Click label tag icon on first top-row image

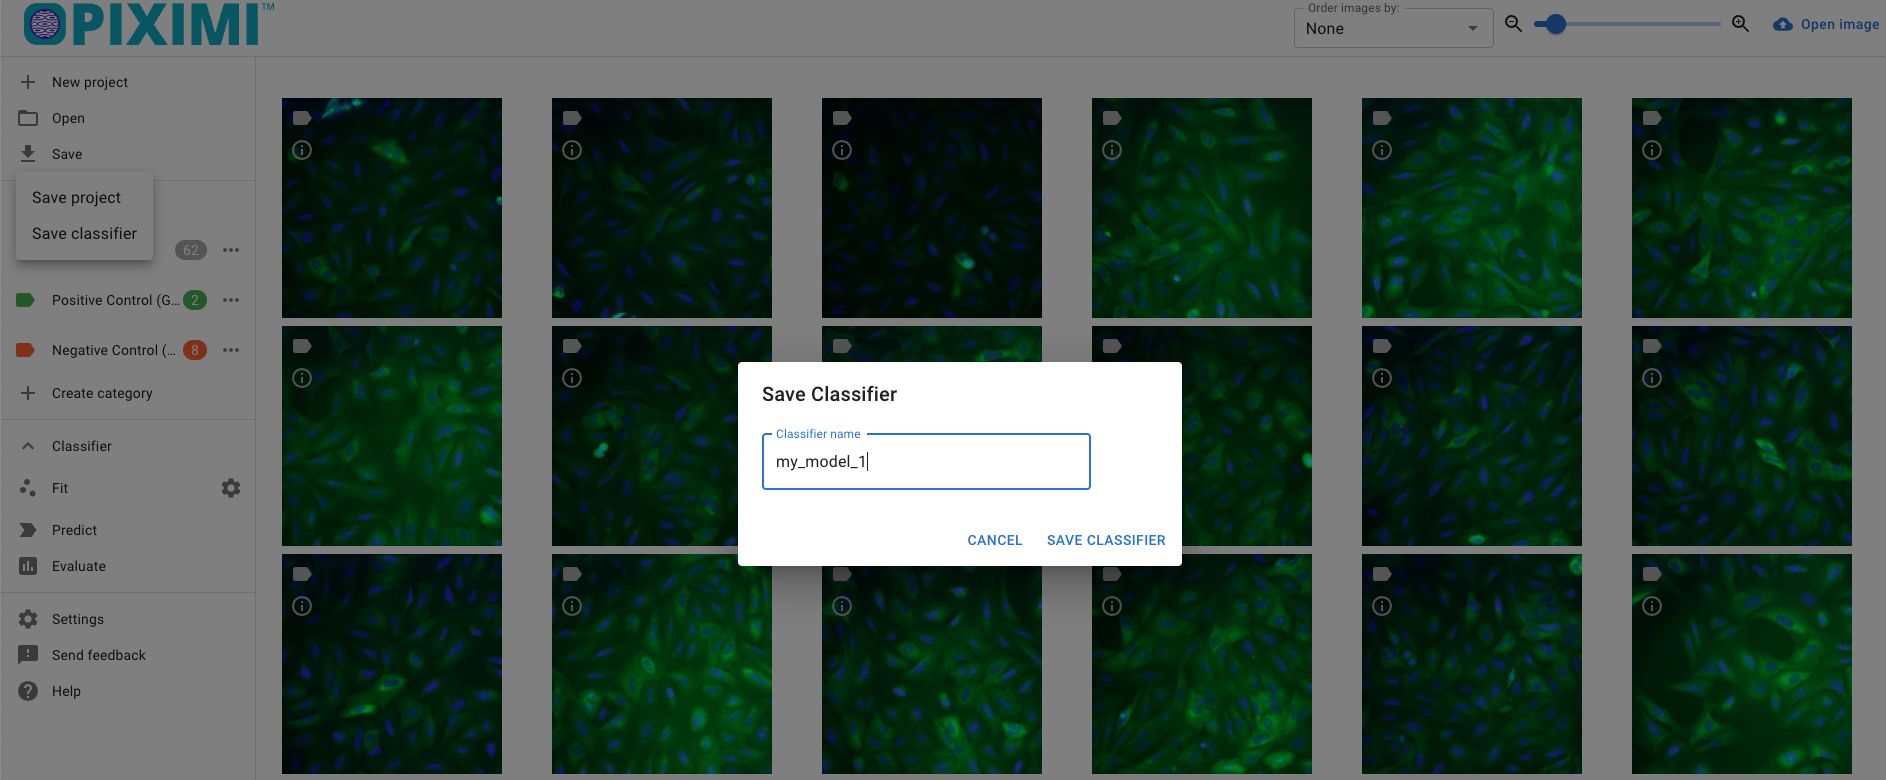click(302, 118)
